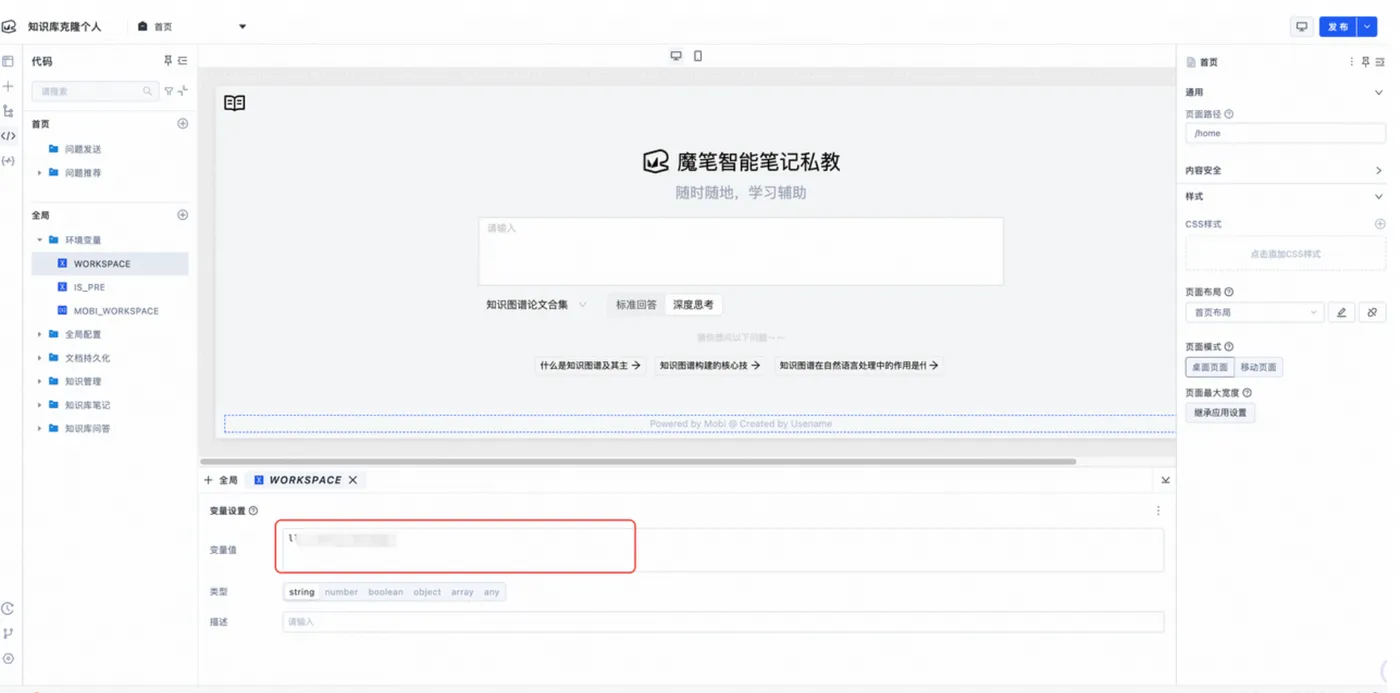Set variable type to string

302,592
